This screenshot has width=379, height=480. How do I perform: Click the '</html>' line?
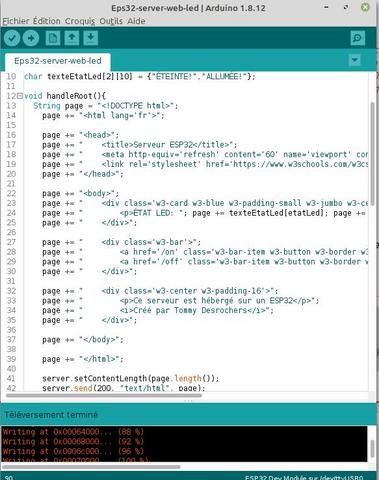pos(83,359)
